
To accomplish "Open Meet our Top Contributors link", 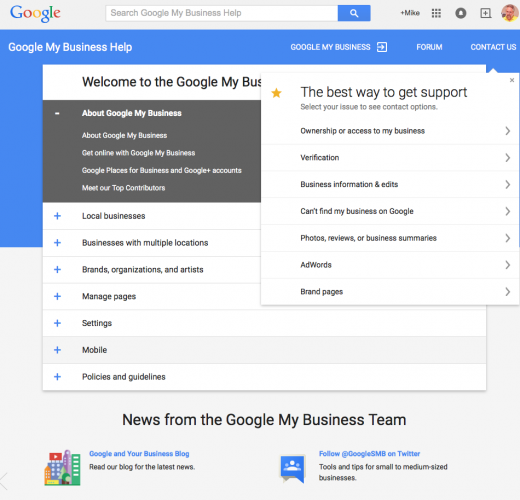I will tap(123, 188).
